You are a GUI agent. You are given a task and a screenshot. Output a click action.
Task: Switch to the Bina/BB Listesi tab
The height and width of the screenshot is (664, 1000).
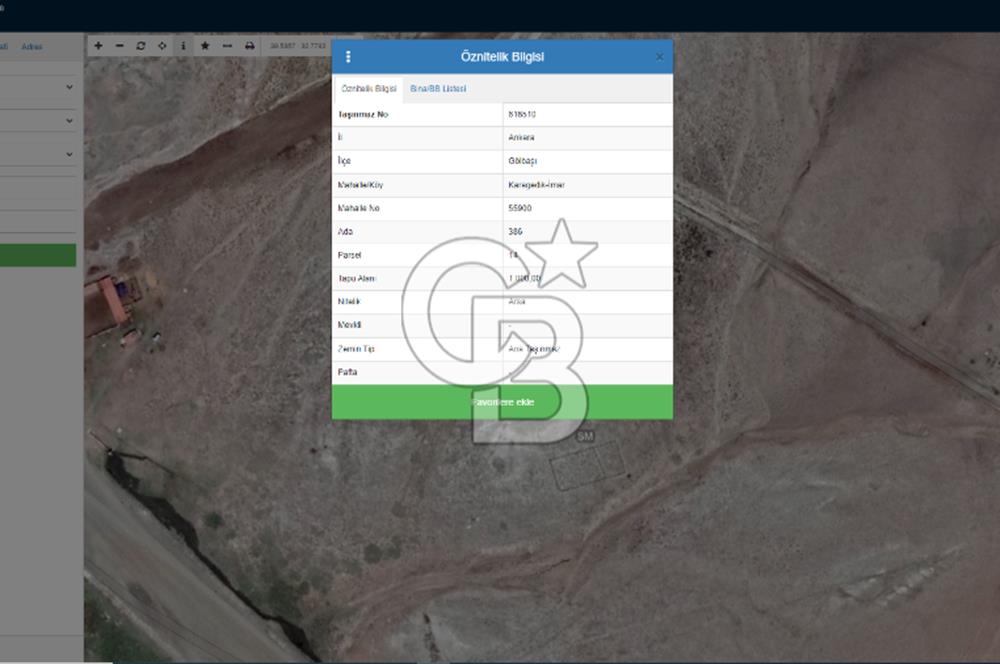coord(438,89)
